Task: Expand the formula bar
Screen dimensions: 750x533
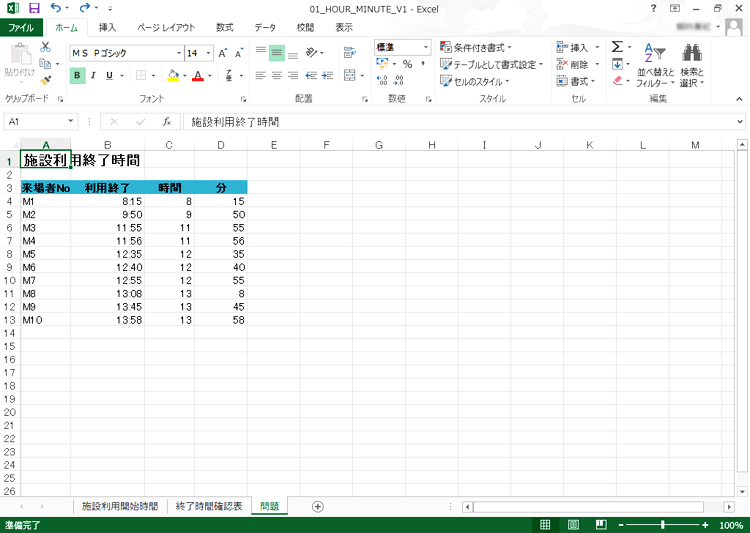Action: (740, 122)
